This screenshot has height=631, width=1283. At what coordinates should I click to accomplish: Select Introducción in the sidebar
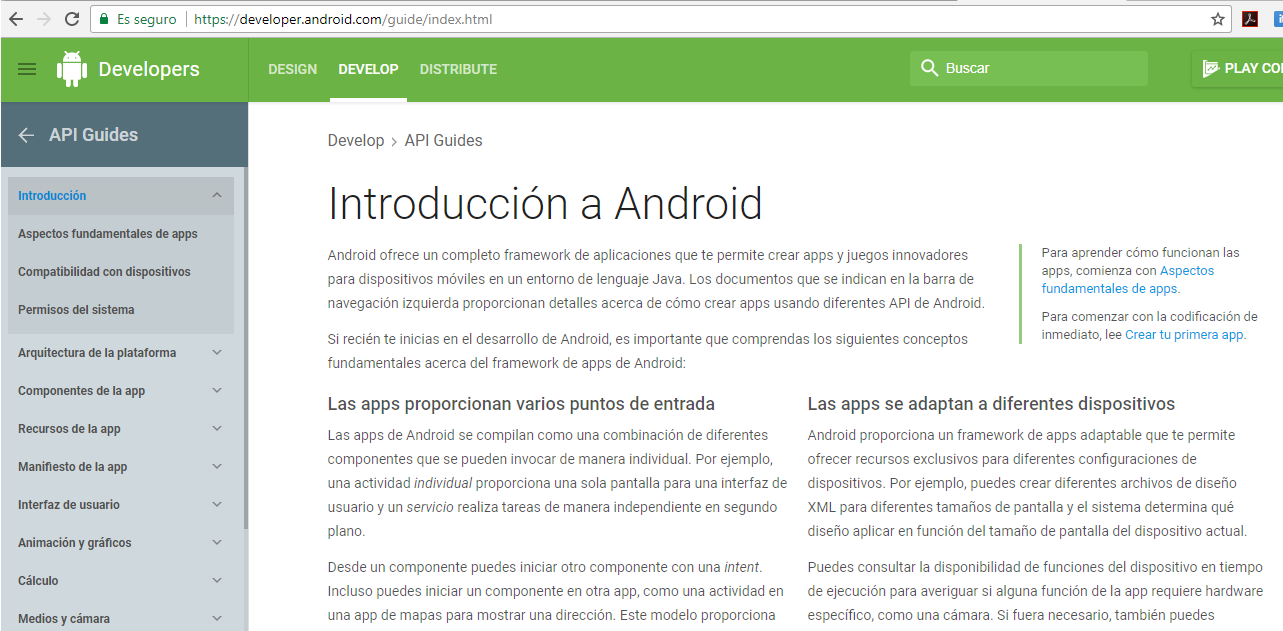pyautogui.click(x=52, y=196)
